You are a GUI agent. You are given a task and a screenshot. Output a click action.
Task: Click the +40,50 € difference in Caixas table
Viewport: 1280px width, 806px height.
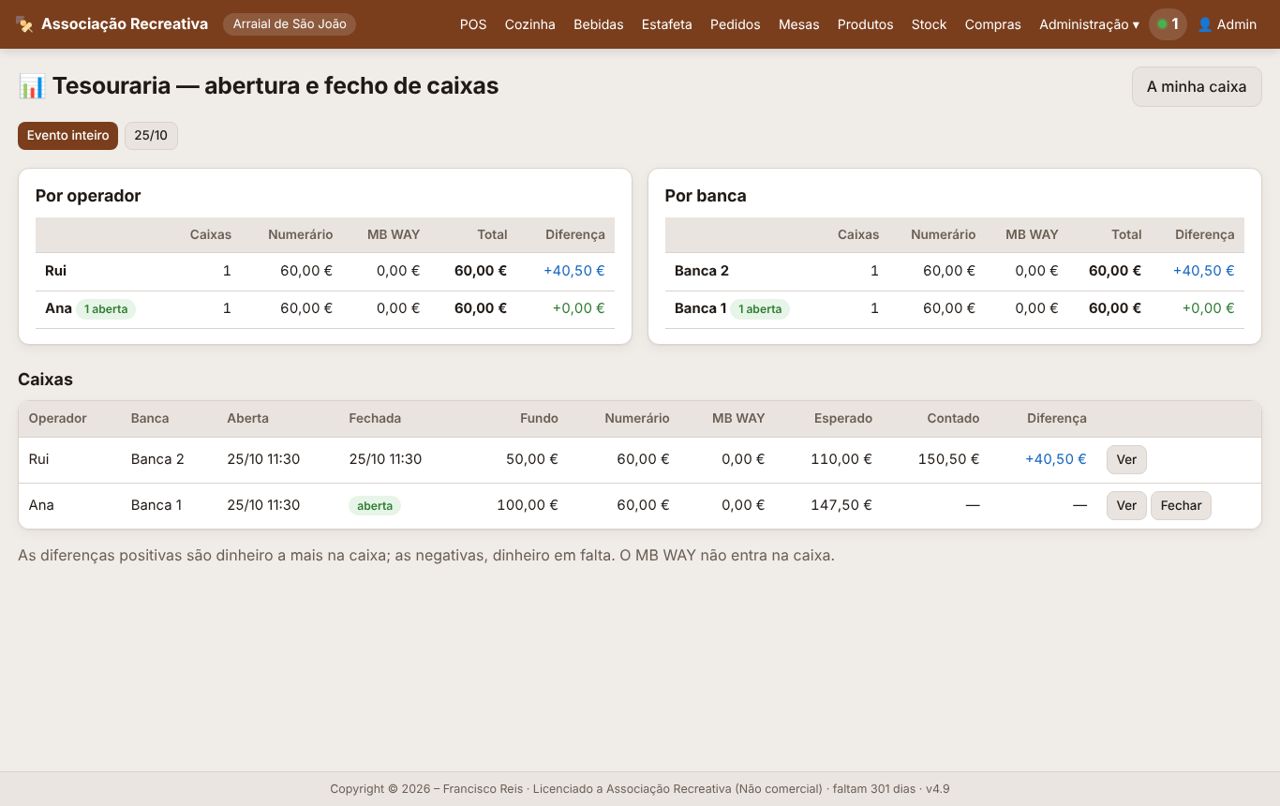pos(1056,459)
